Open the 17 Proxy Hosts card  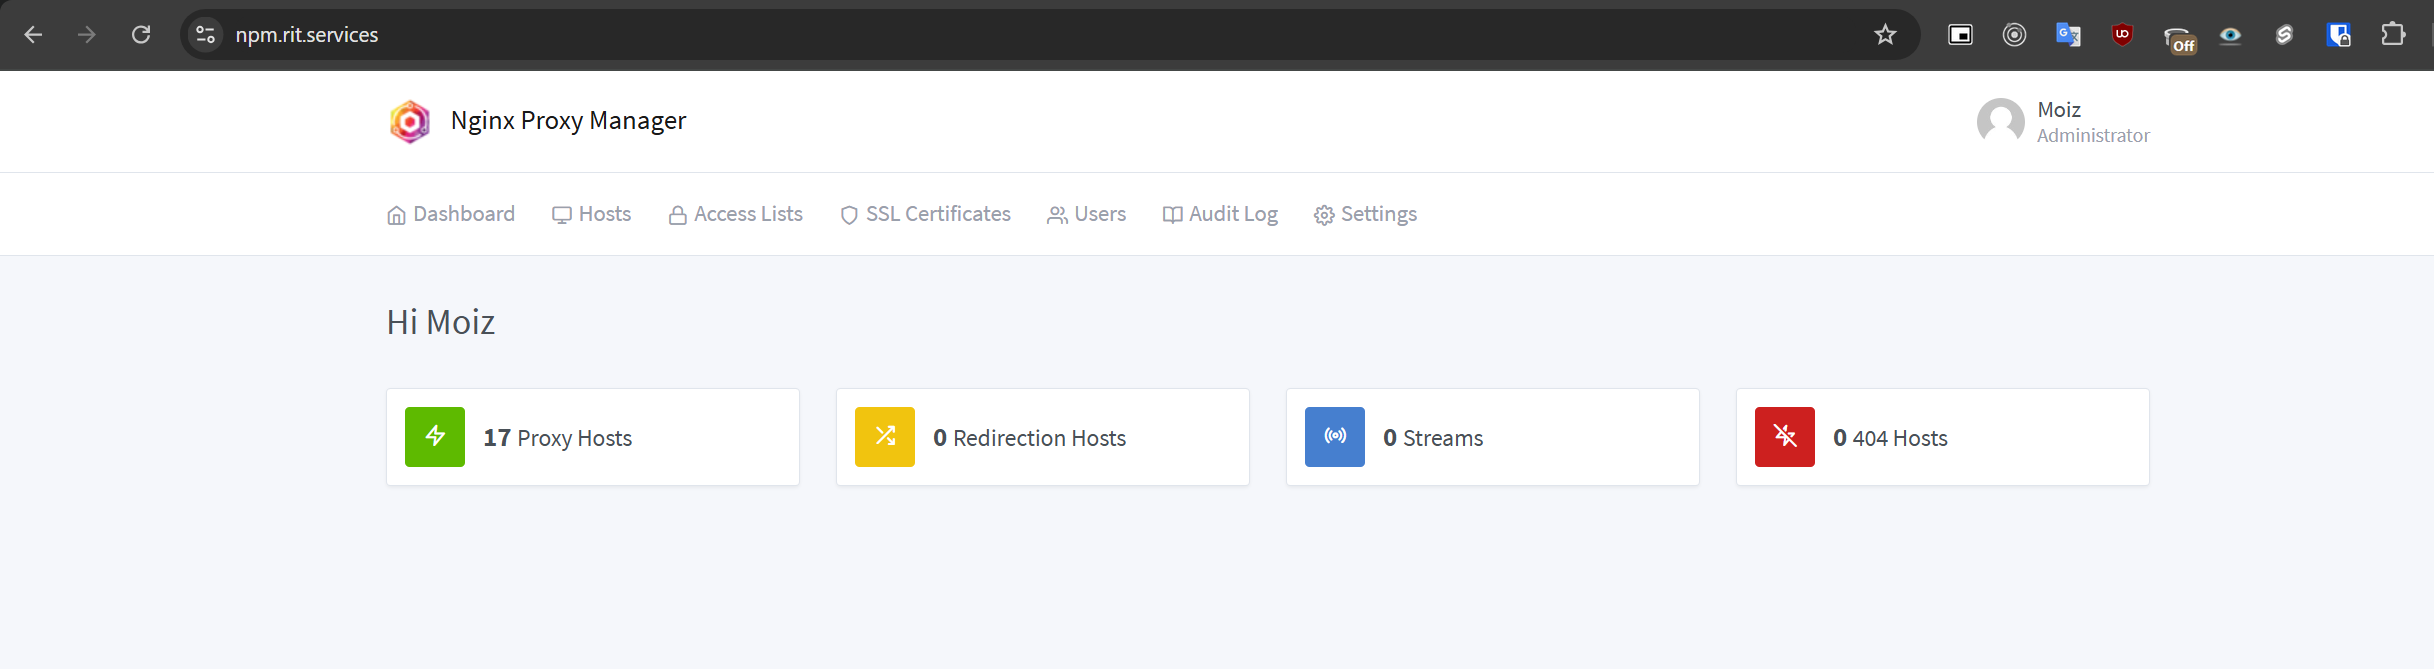pos(593,437)
